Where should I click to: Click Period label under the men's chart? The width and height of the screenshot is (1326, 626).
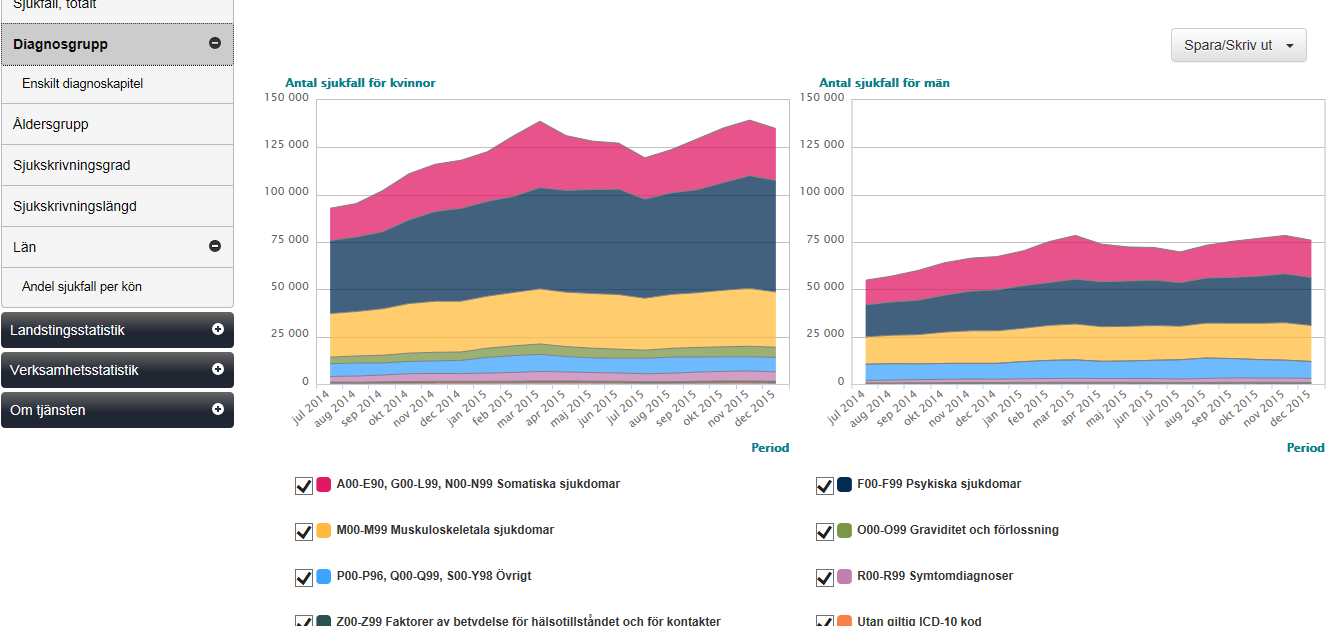pos(1305,448)
